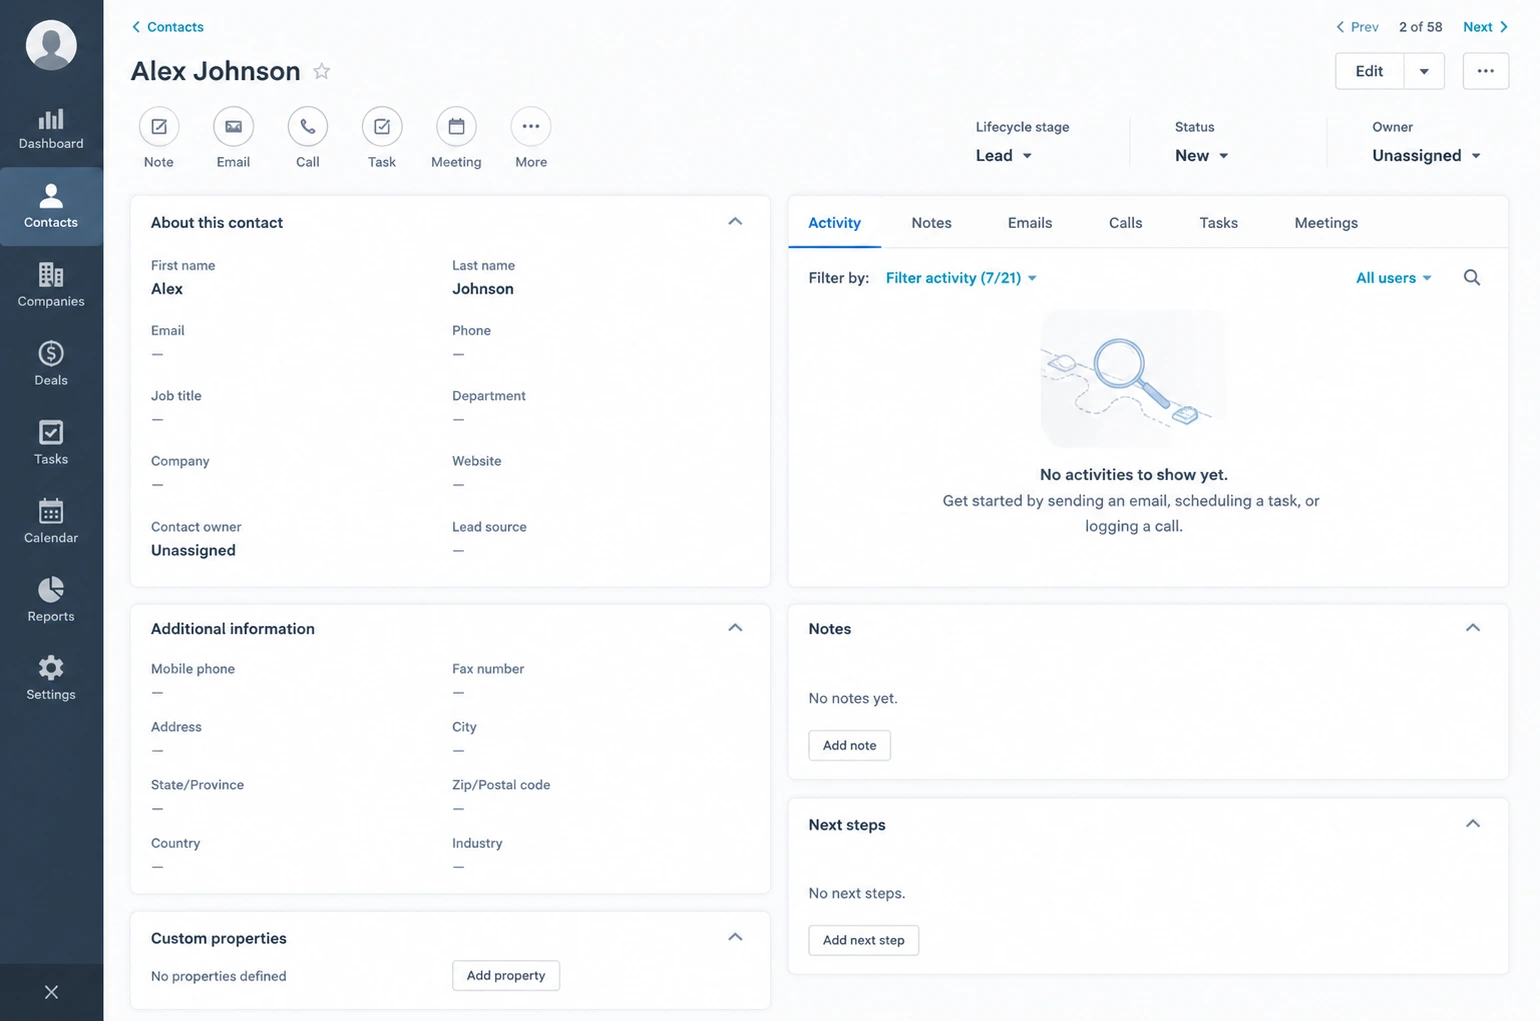Click the Zip/Postal code field label

(501, 785)
